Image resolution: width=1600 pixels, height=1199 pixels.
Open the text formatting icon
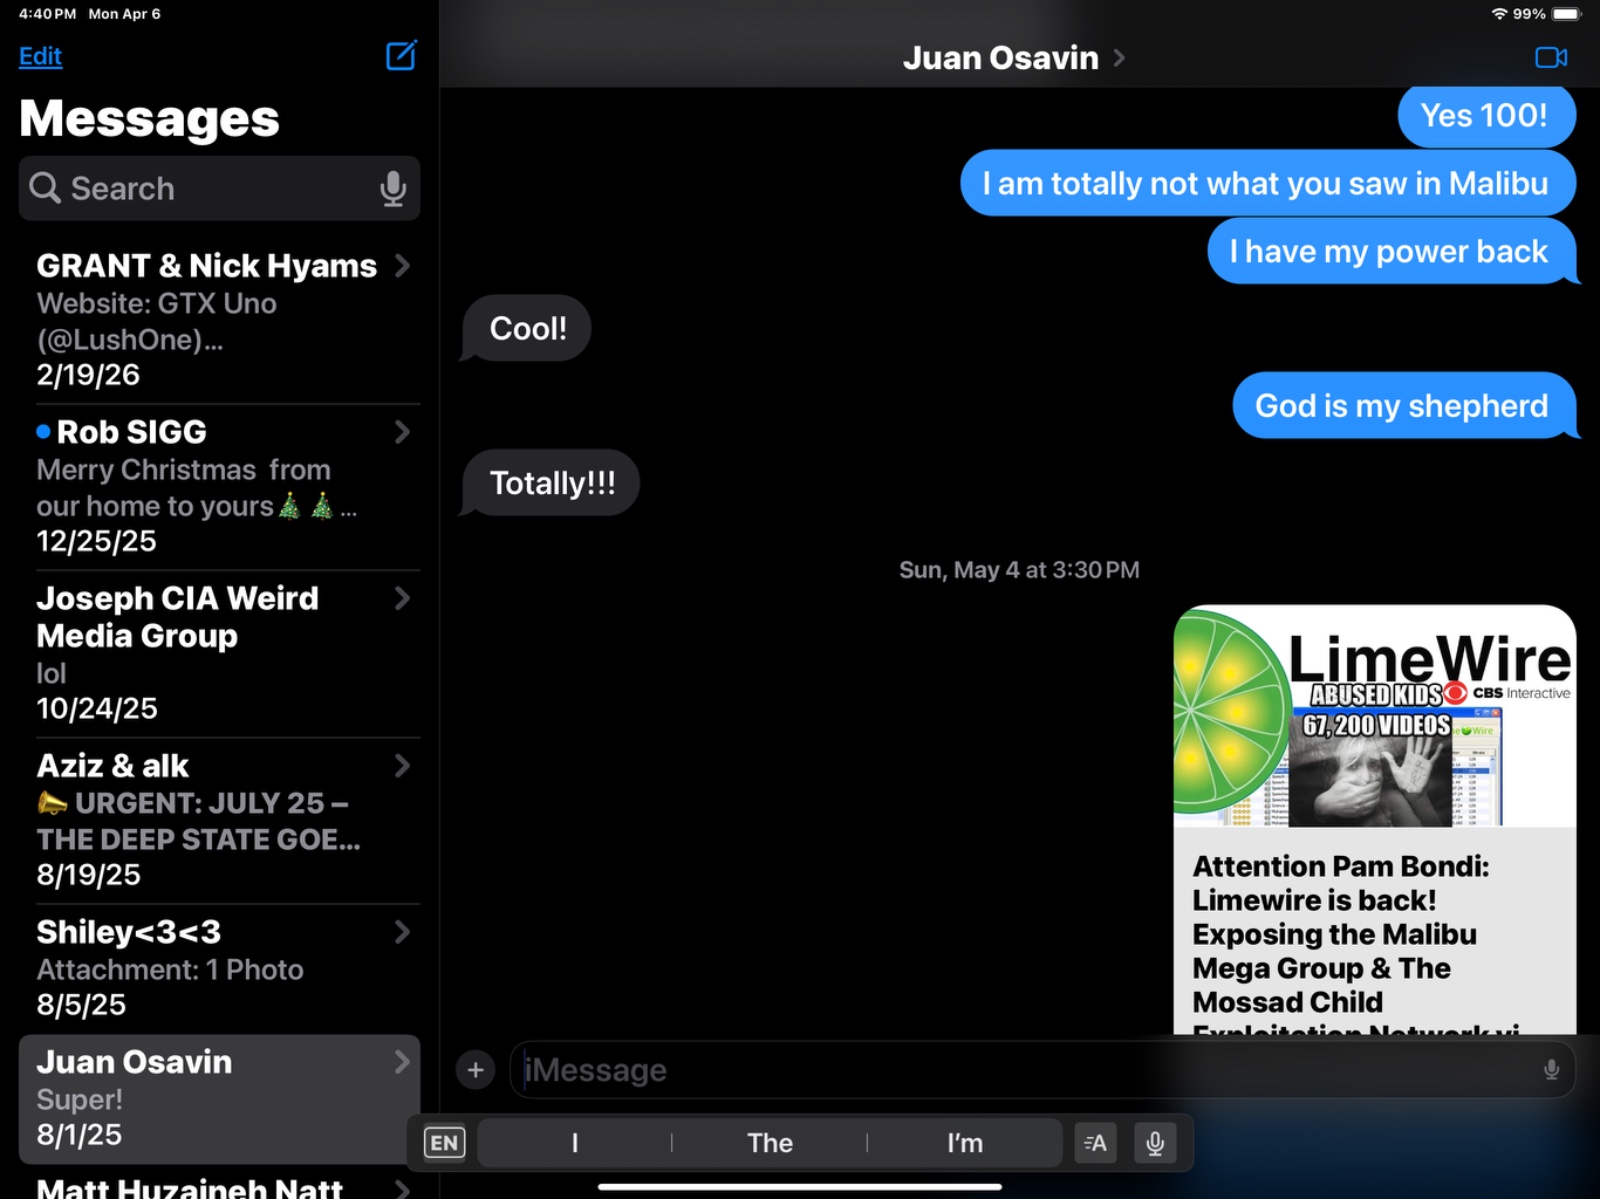click(1096, 1143)
